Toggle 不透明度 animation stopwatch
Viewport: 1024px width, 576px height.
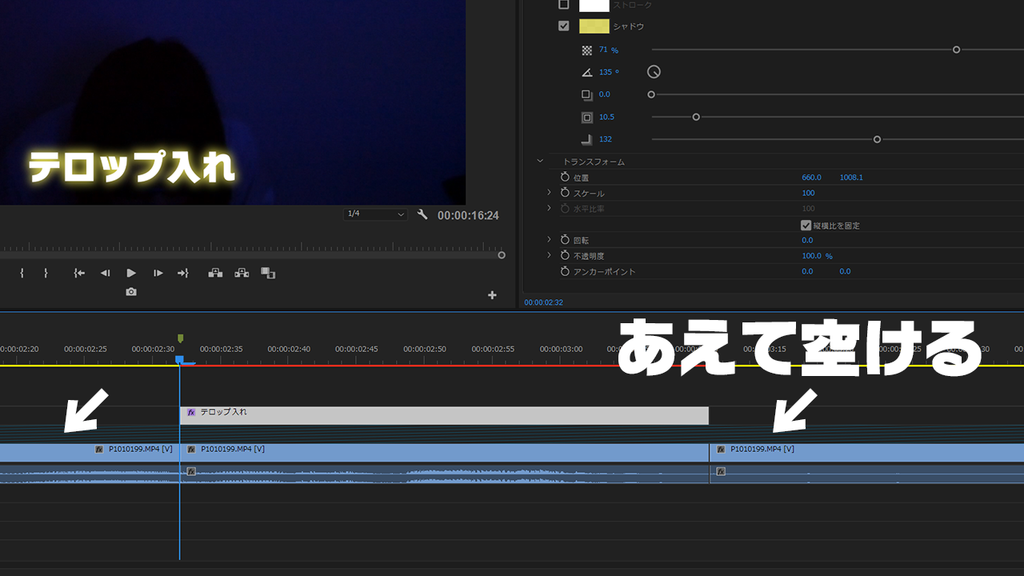point(565,255)
